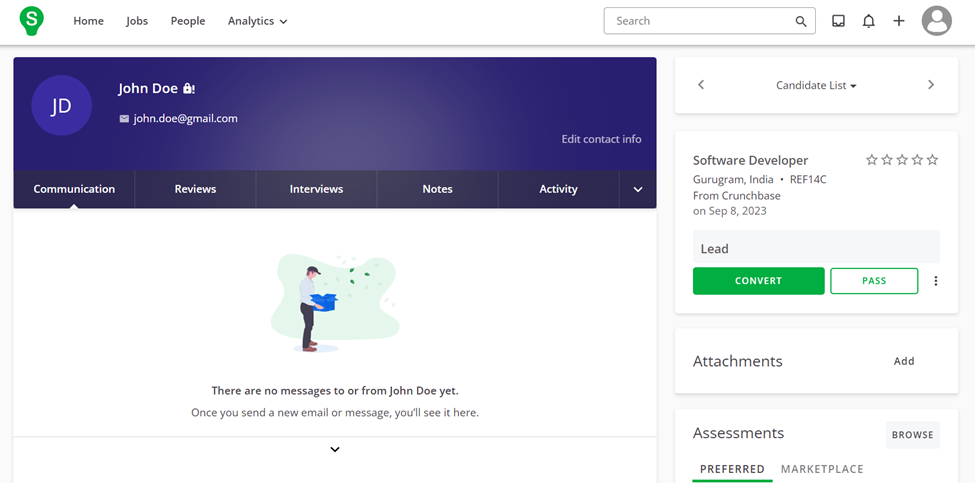Click the Assessments heading

738,433
